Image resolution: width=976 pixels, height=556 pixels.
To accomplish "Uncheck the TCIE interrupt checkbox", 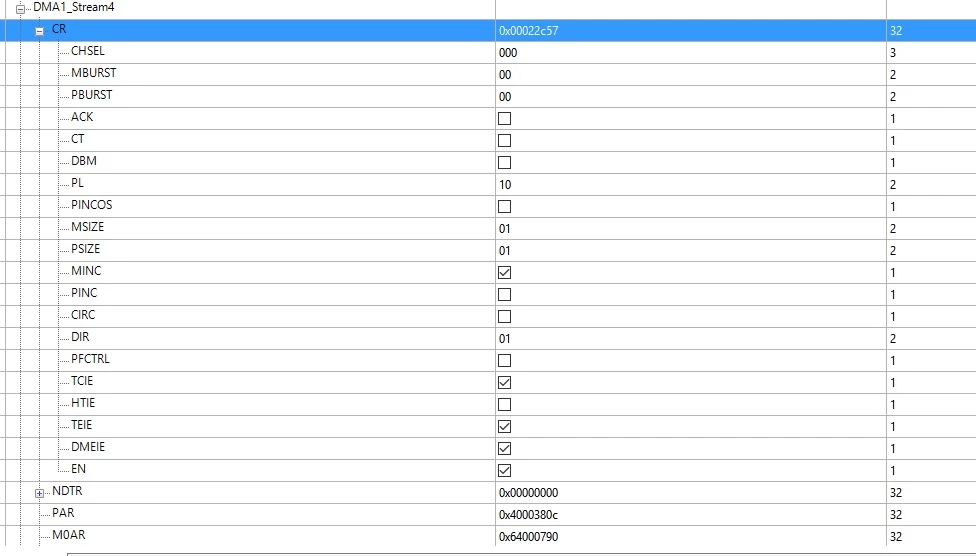I will pos(505,382).
